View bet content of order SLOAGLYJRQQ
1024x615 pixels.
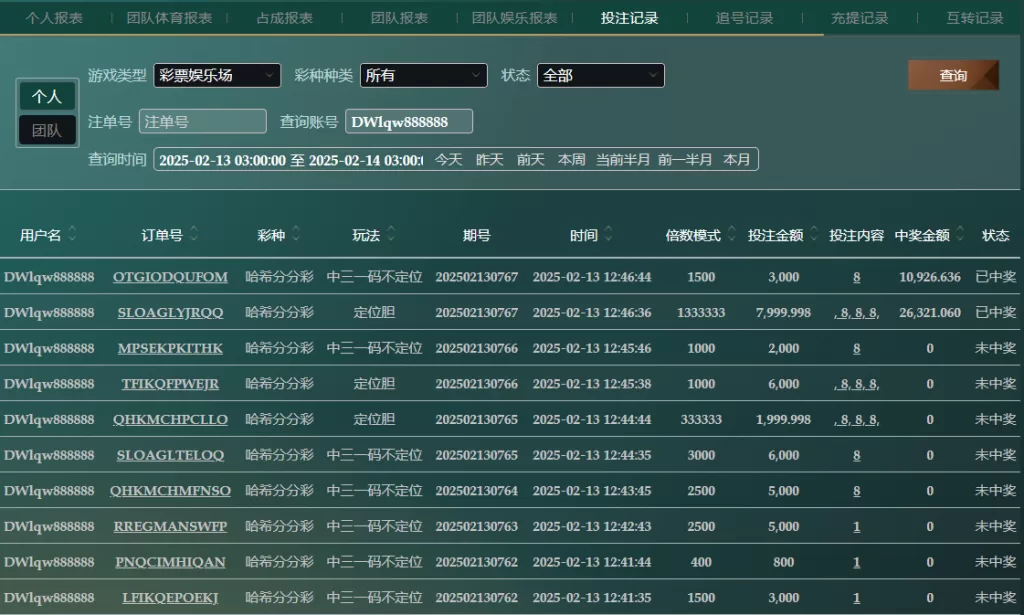pyautogui.click(x=856, y=313)
